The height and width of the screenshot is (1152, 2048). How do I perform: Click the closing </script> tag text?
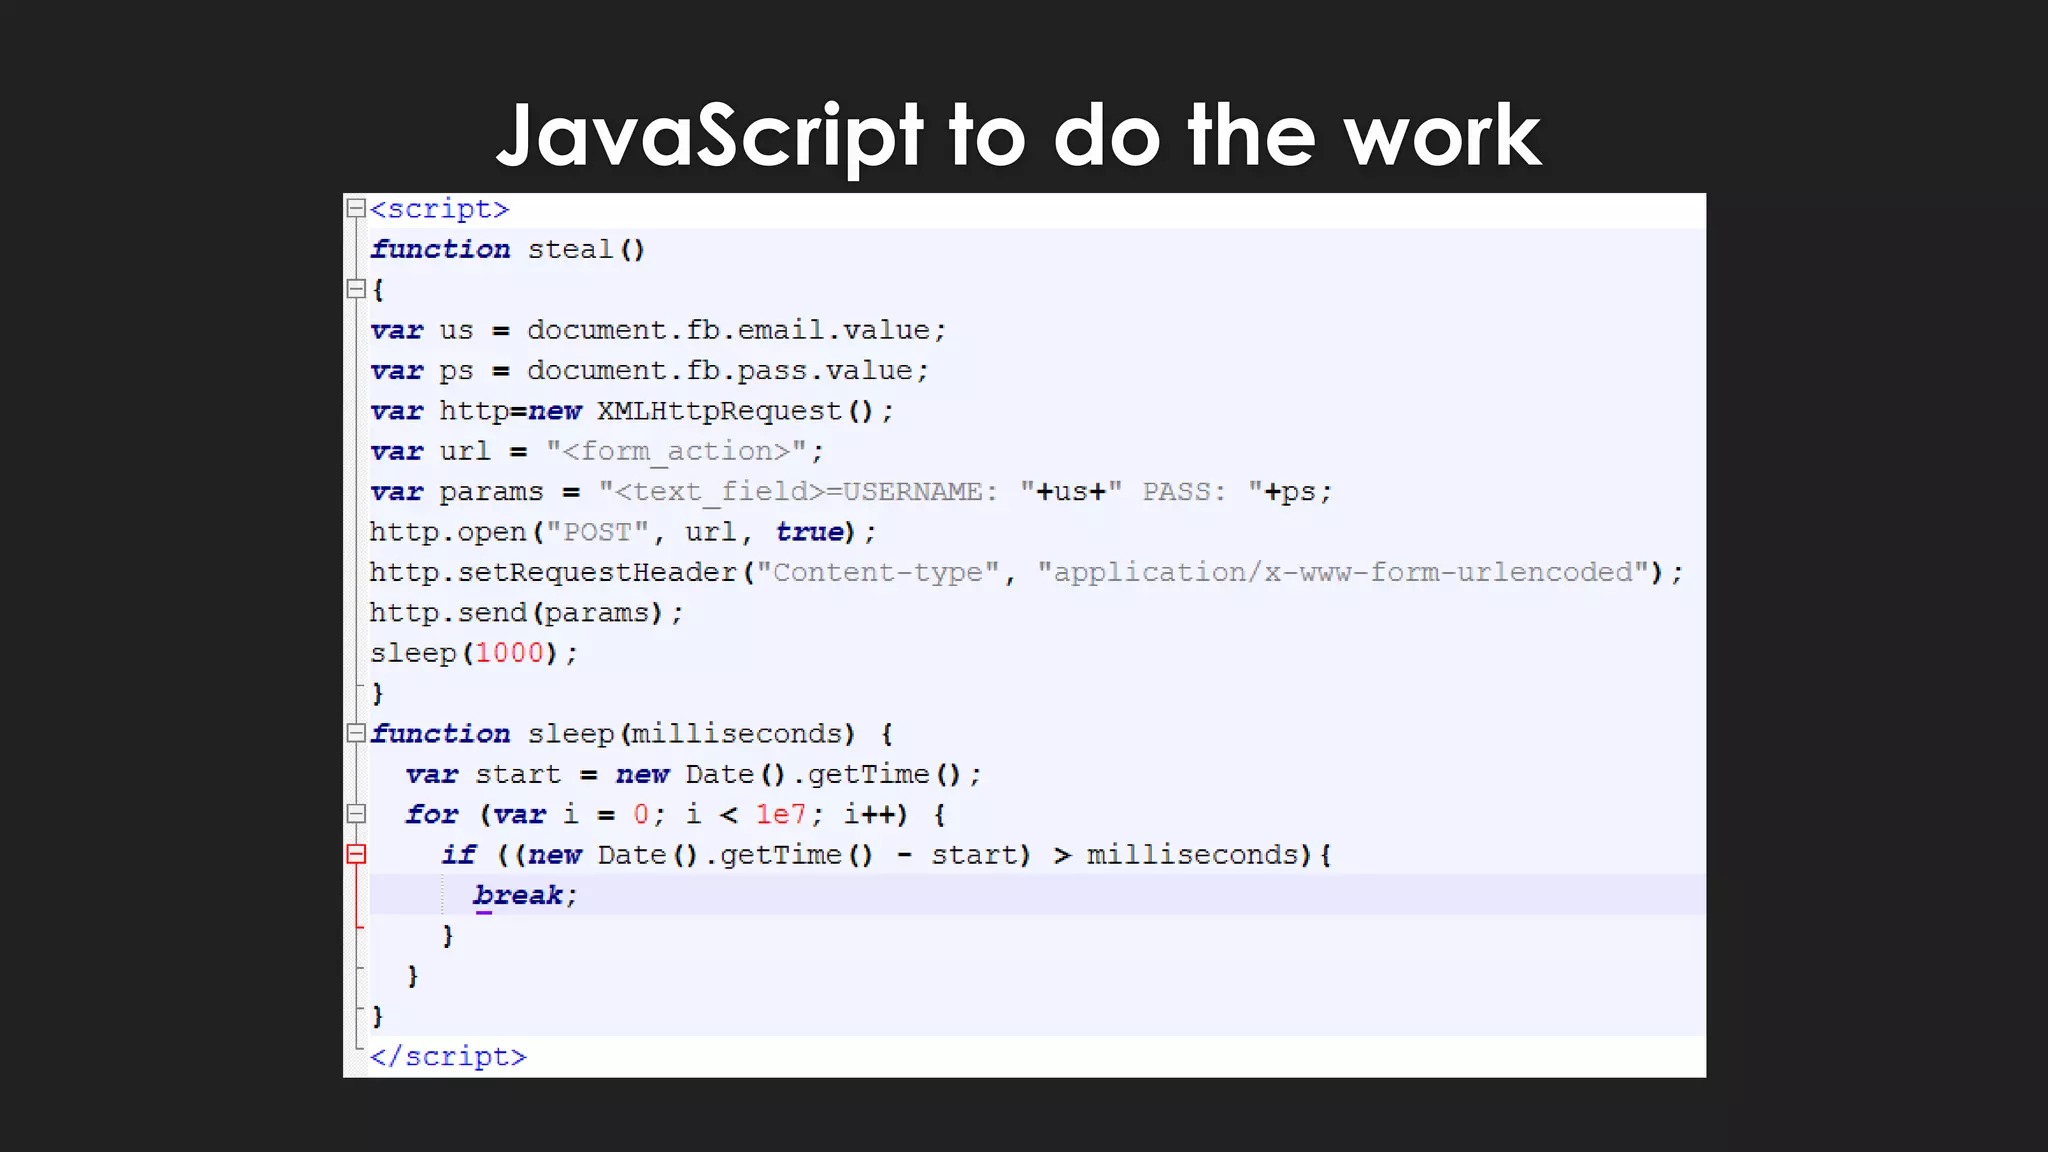click(448, 1057)
